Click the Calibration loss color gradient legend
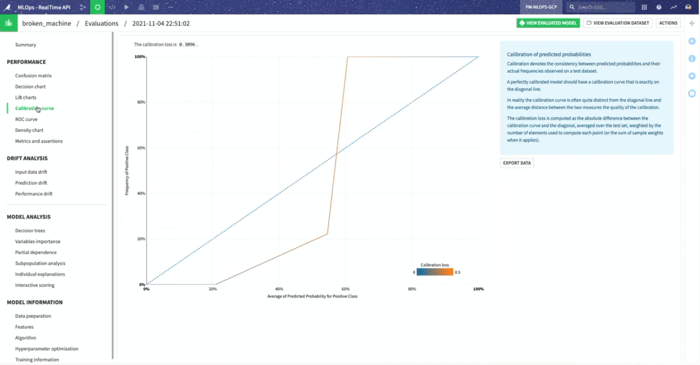Image resolution: width=700 pixels, height=365 pixels. 435,272
